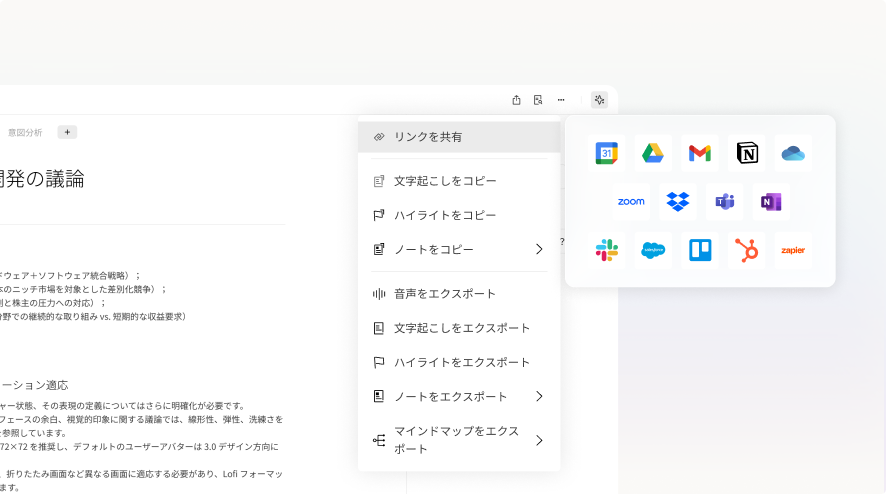Expand the ノートをエクスポート submenu
This screenshot has height=494, width=886.
(x=539, y=396)
